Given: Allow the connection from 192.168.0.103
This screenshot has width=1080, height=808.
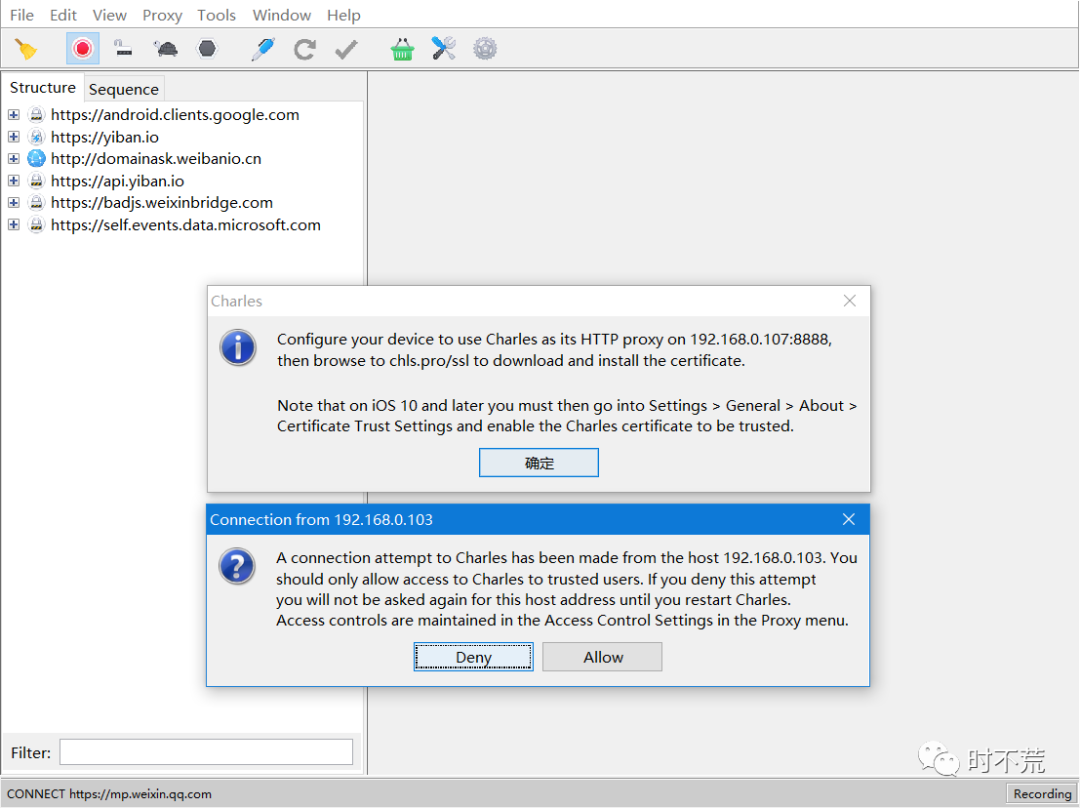Looking at the screenshot, I should pyautogui.click(x=603, y=656).
